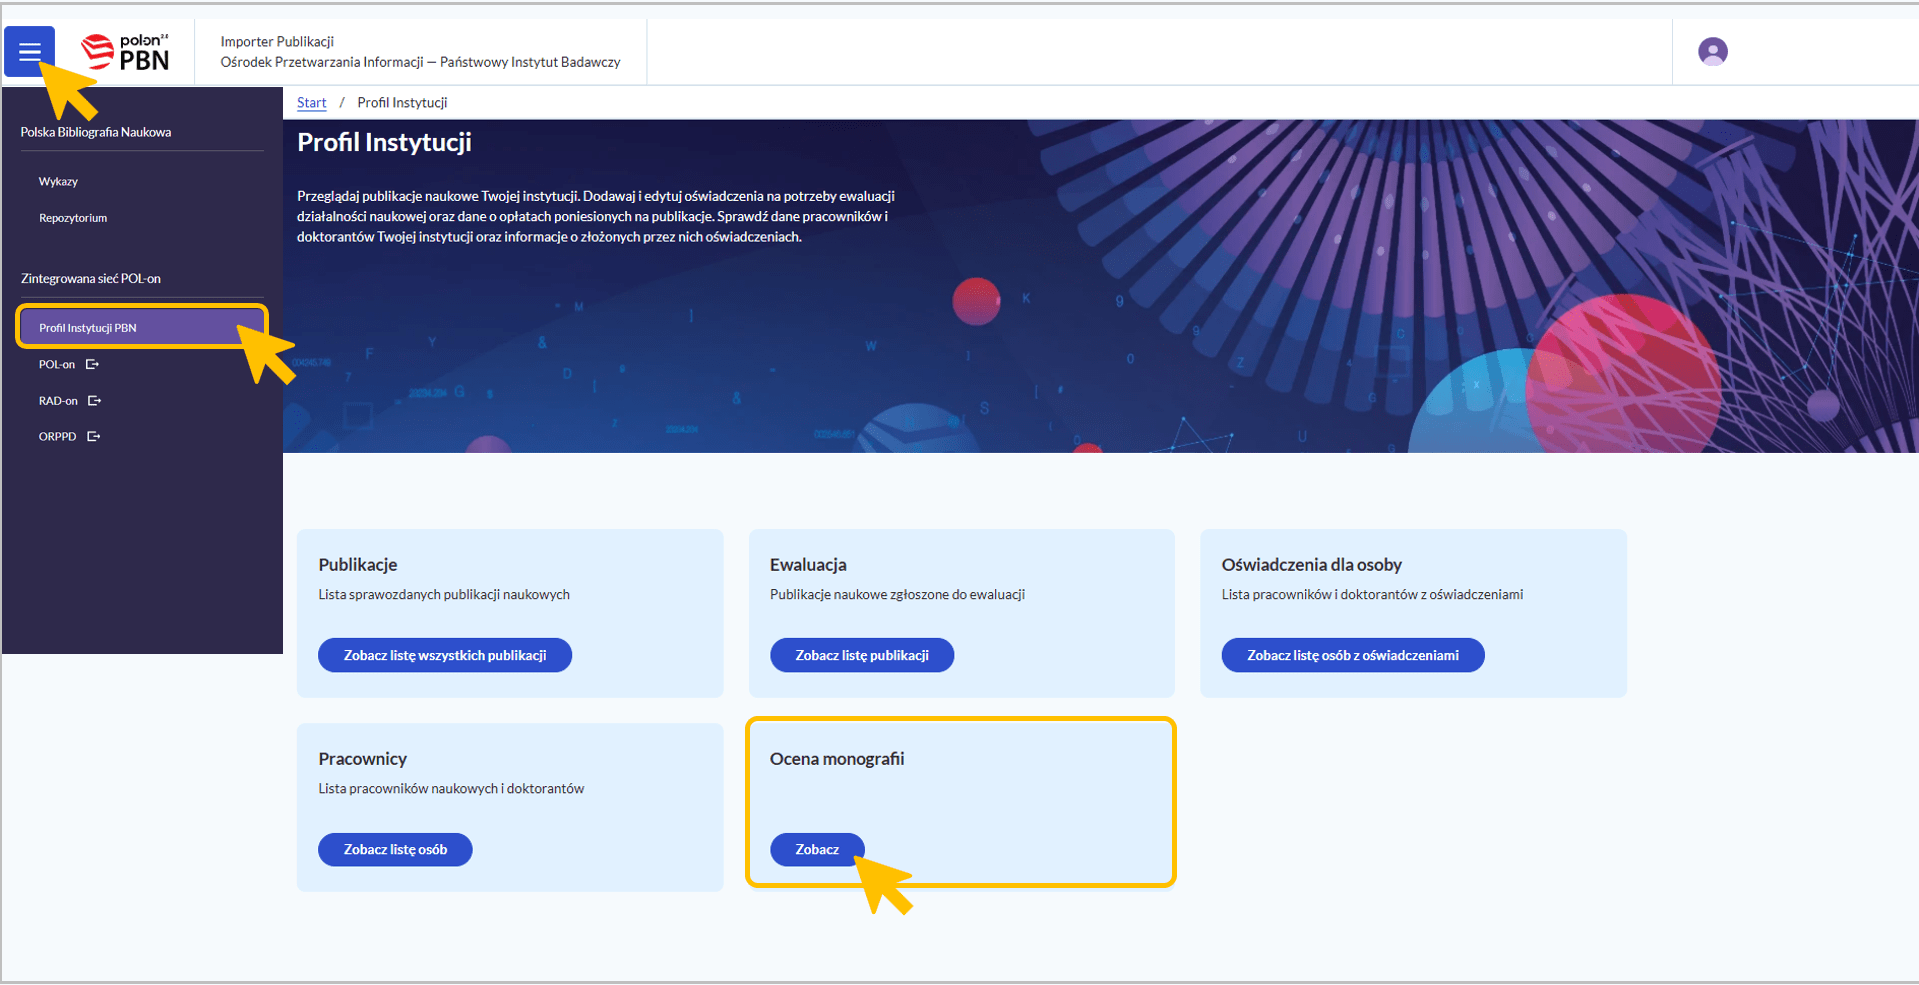Open Repozytorium in the sidebar
This screenshot has width=1919, height=985.
(x=73, y=218)
